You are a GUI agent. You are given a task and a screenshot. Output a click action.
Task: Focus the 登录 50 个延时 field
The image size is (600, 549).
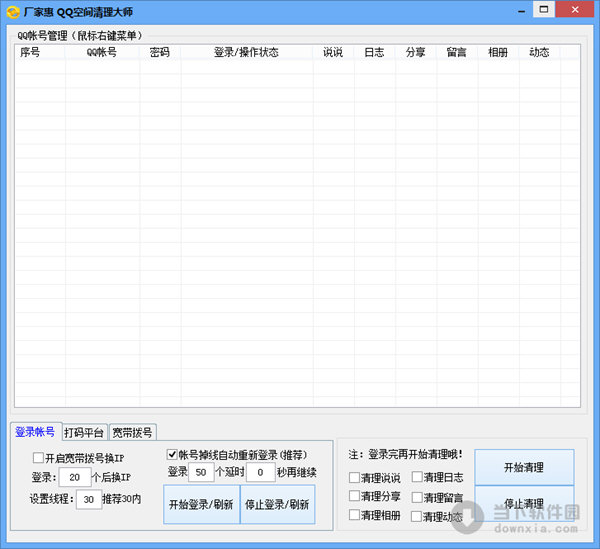point(201,472)
